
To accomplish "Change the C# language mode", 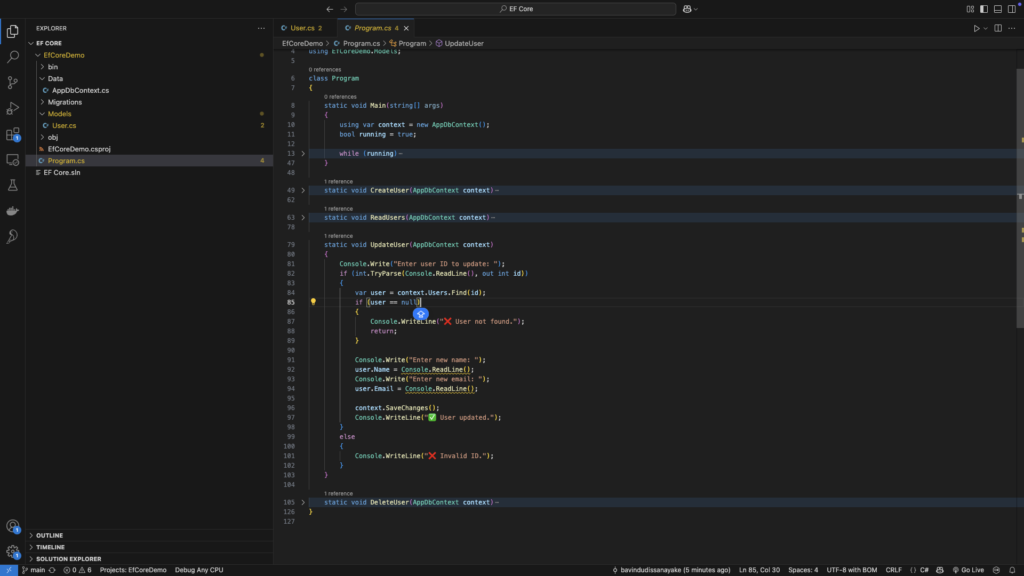I will tap(924, 570).
